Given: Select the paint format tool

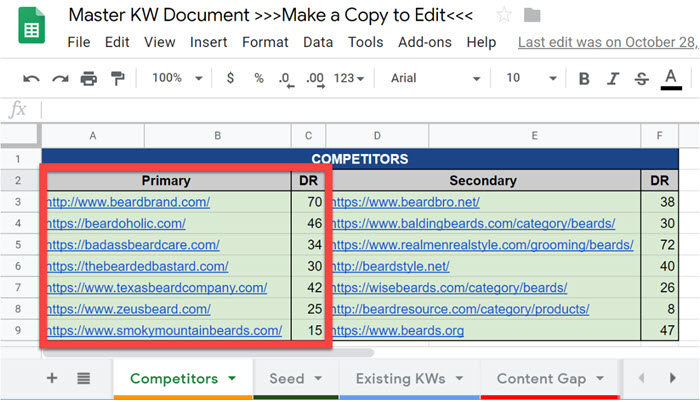Looking at the screenshot, I should (118, 79).
